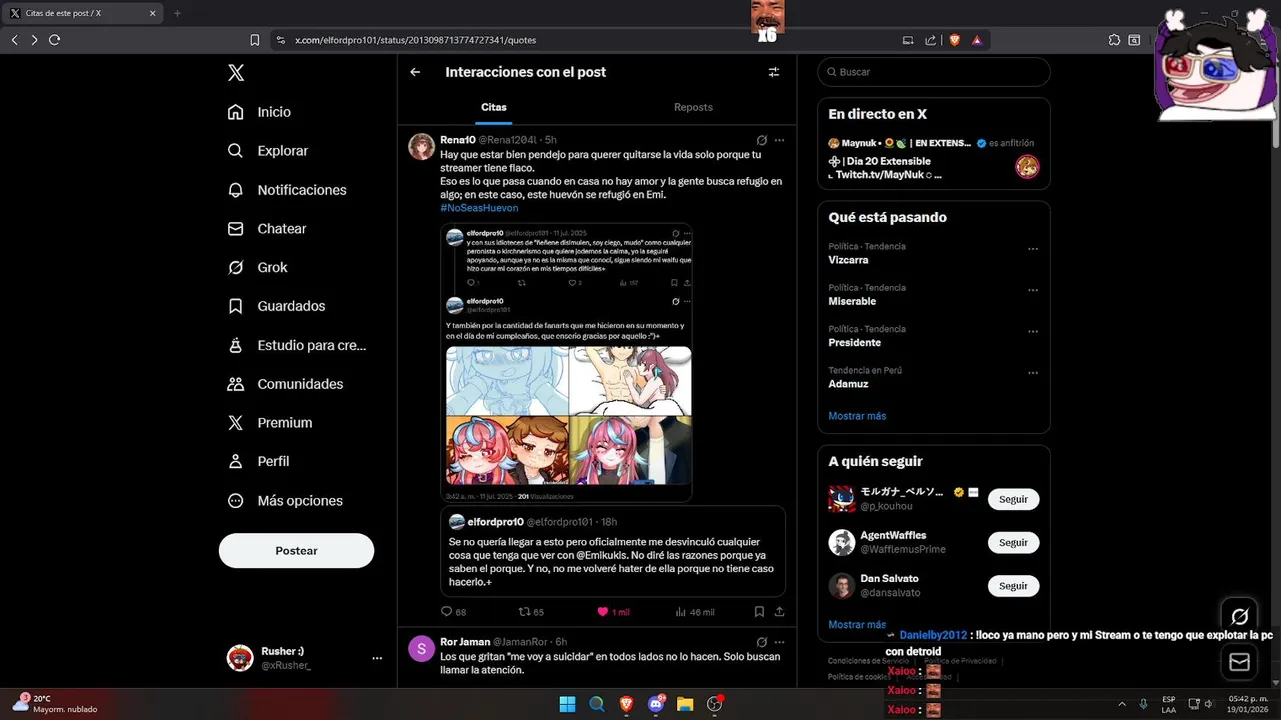Open weather widget 20°C
The height and width of the screenshot is (720, 1281).
coord(55,704)
